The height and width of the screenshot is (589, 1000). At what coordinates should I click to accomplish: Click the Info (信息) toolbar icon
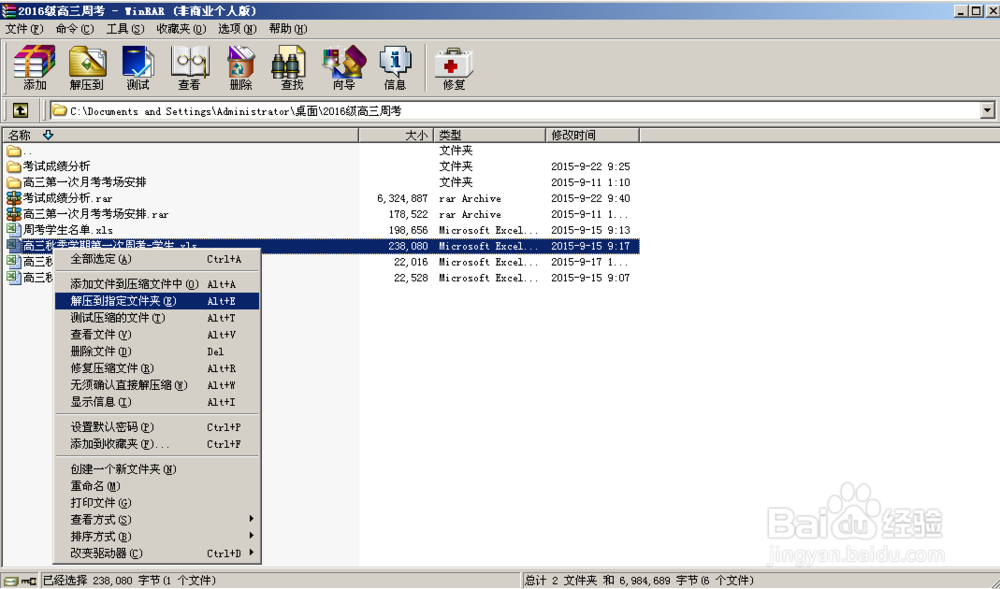coord(395,68)
